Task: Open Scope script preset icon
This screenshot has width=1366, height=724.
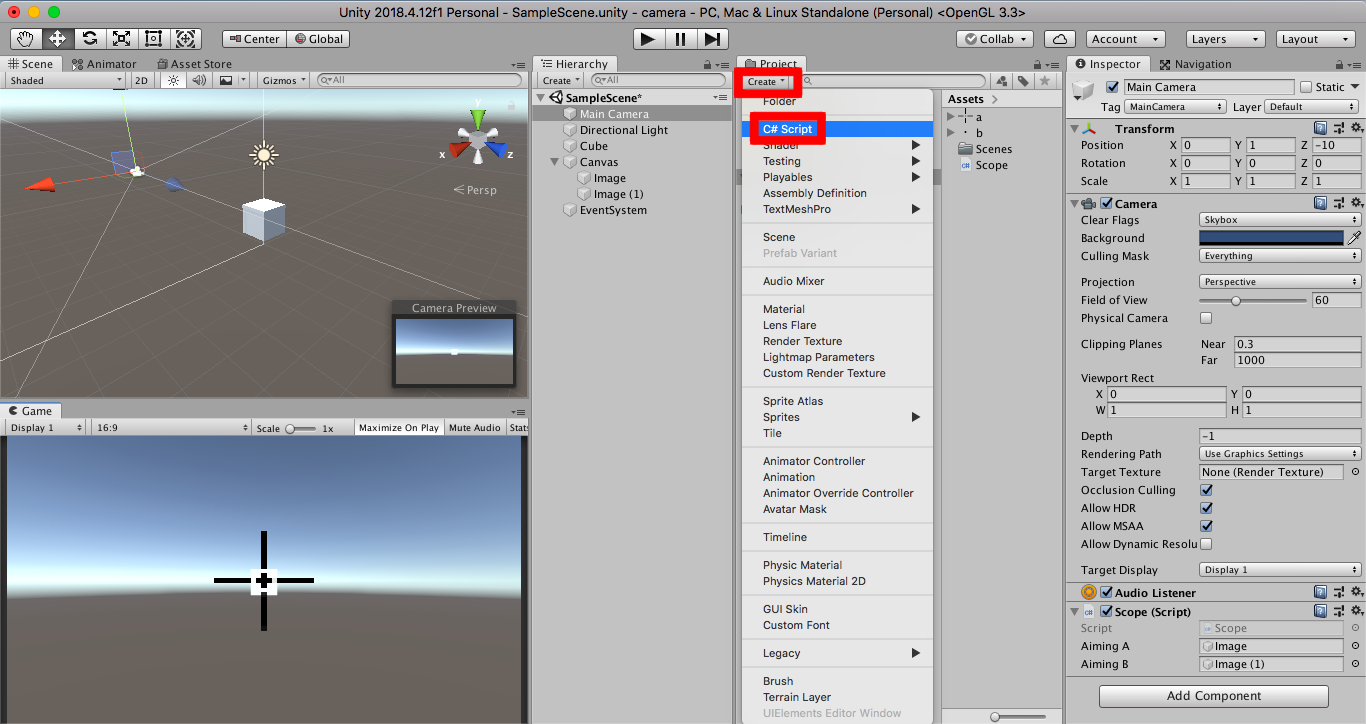Action: click(x=1339, y=611)
